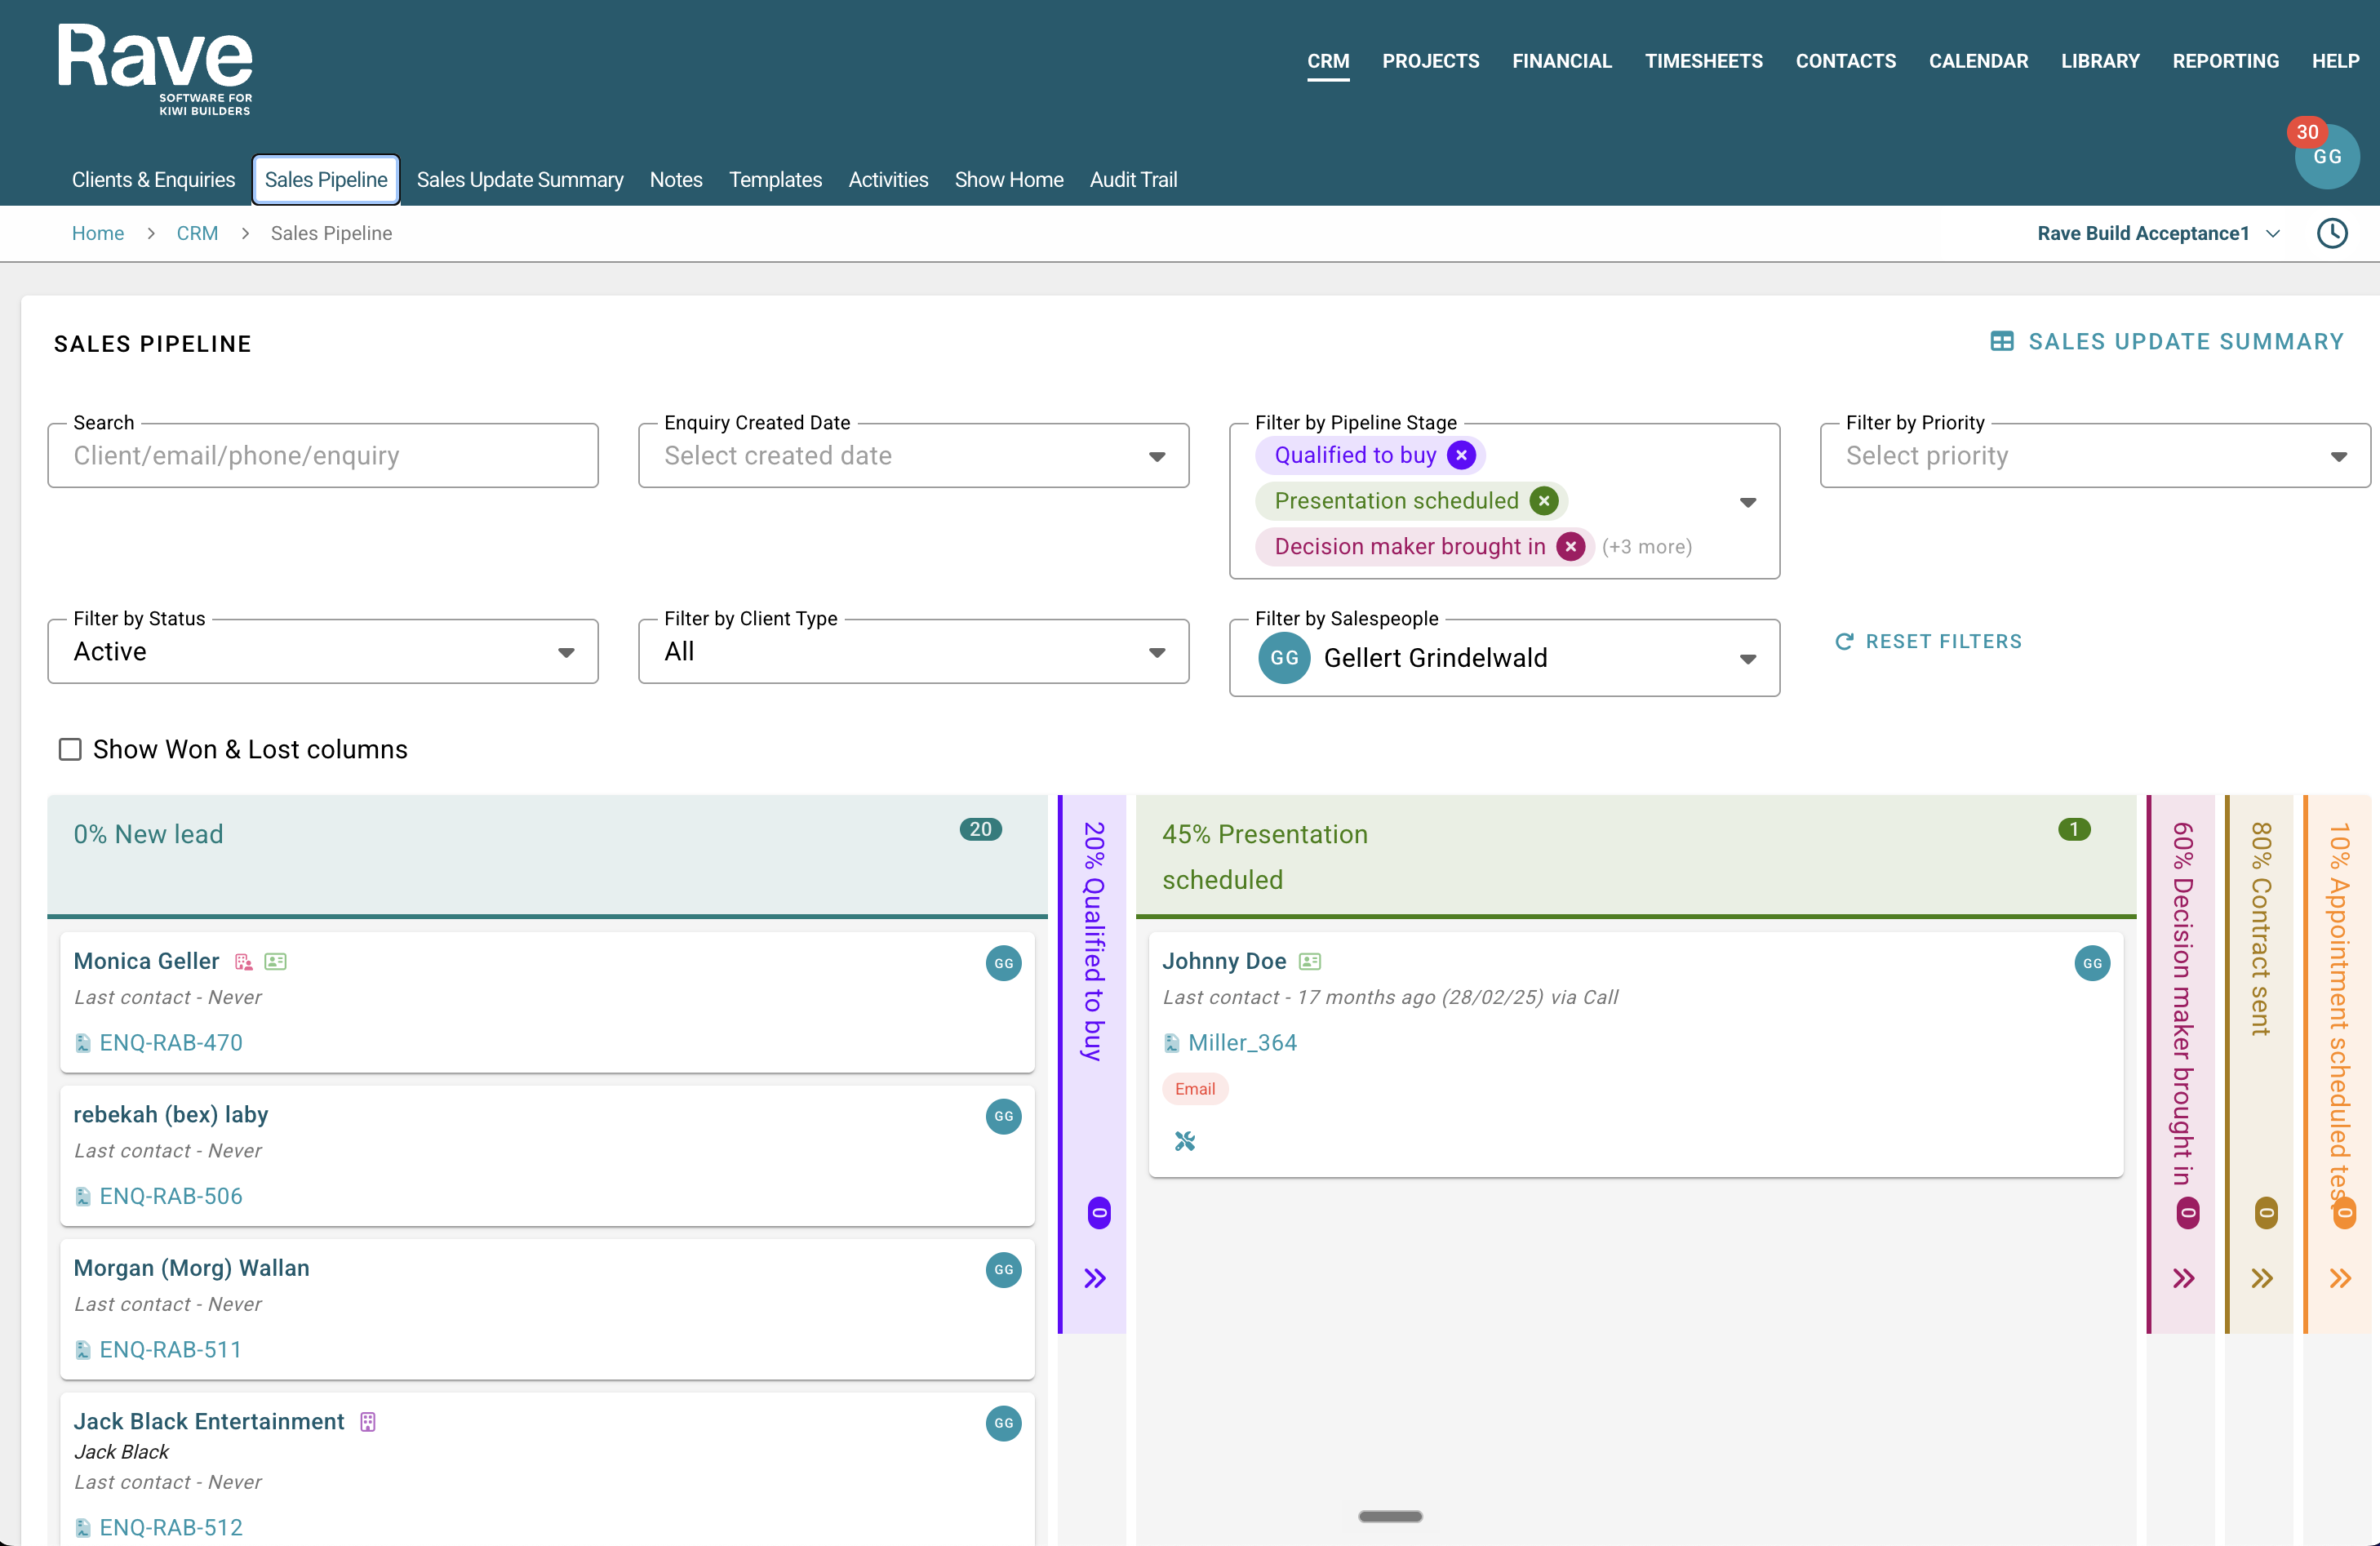Open the FINANCIAL main menu
The width and height of the screenshot is (2380, 1546).
(1561, 61)
